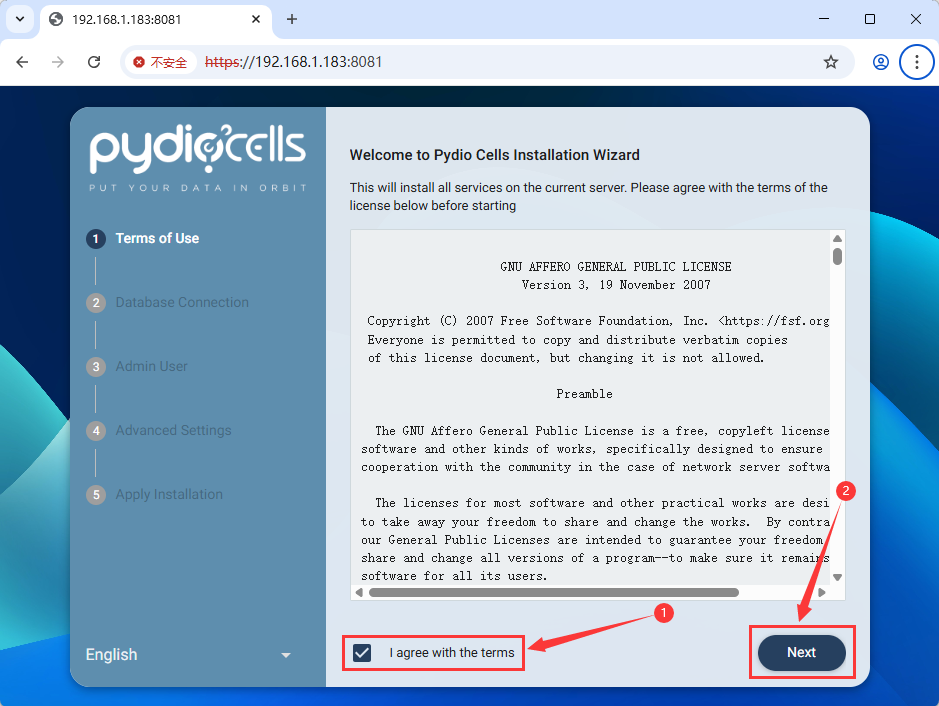This screenshot has width=939, height=706.
Task: Click the browser back arrow icon
Action: click(x=22, y=62)
